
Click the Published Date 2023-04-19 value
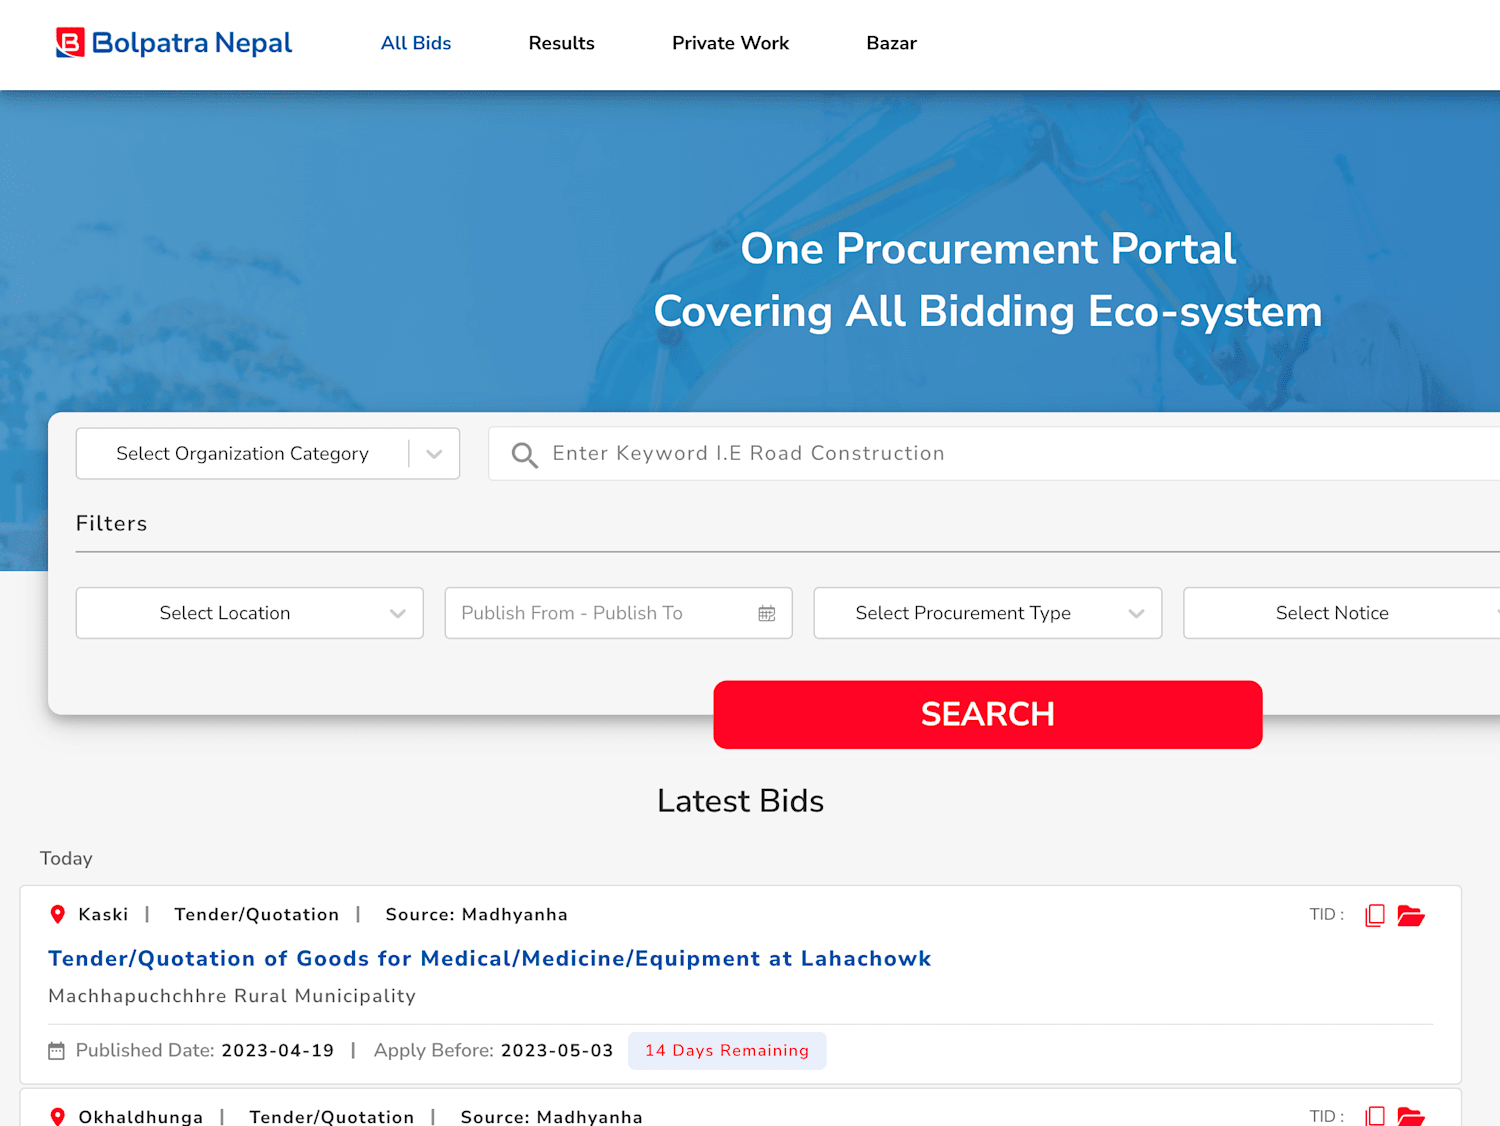click(x=277, y=1050)
